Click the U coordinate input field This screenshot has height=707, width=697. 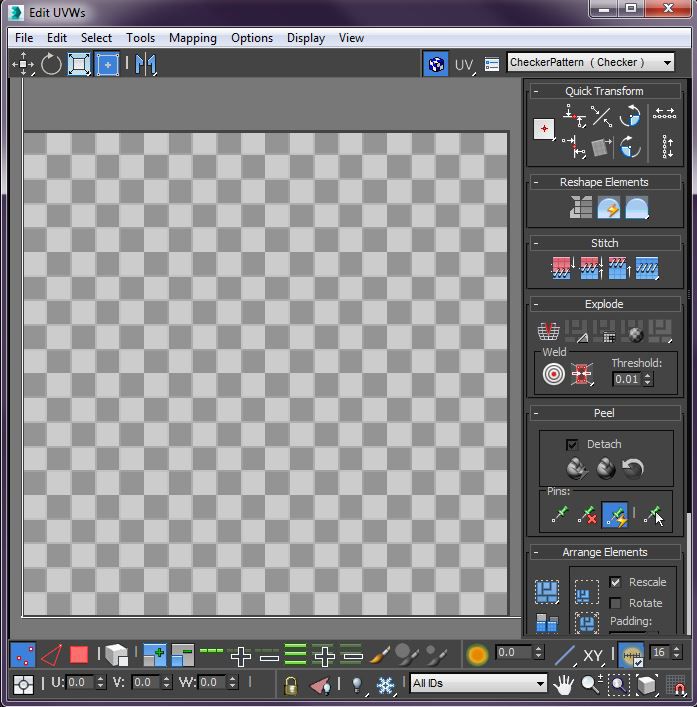click(79, 682)
